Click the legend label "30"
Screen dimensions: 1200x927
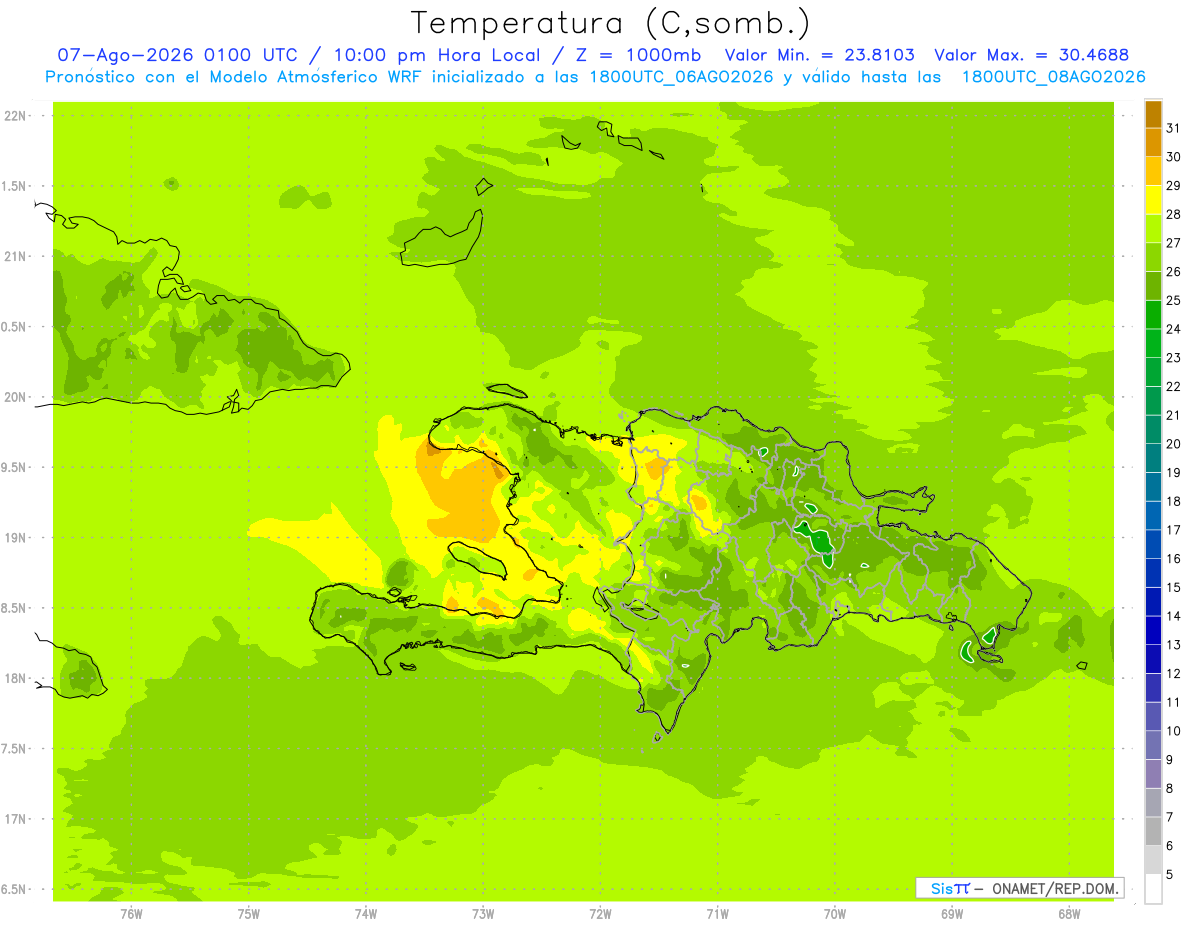tap(1174, 157)
